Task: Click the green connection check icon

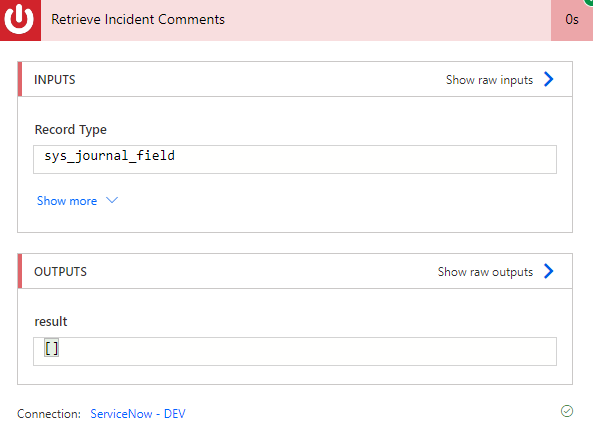Action: click(x=567, y=411)
